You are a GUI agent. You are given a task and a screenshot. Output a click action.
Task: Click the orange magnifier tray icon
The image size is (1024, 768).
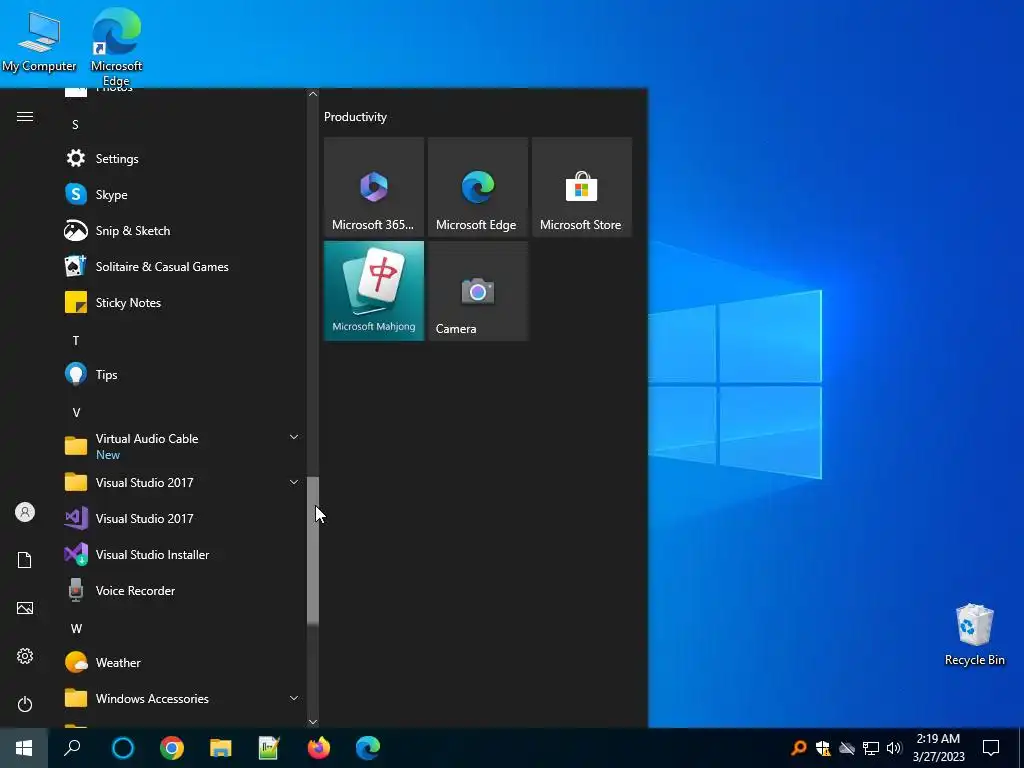799,748
